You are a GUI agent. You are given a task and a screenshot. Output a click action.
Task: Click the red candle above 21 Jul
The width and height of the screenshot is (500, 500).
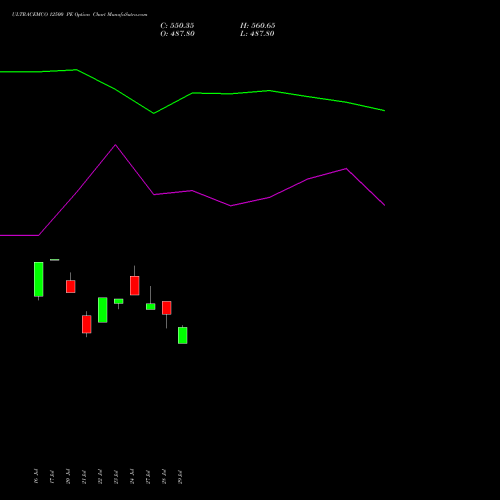pyautogui.click(x=87, y=324)
